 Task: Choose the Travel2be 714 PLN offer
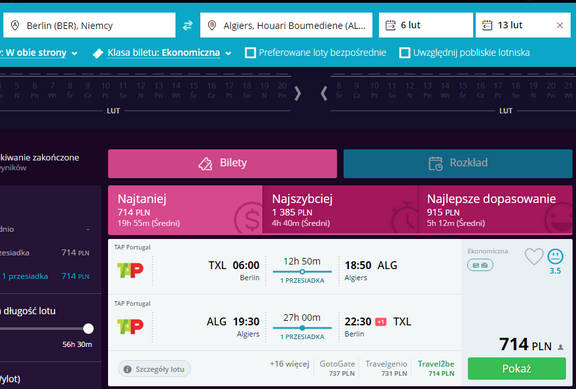(436, 368)
